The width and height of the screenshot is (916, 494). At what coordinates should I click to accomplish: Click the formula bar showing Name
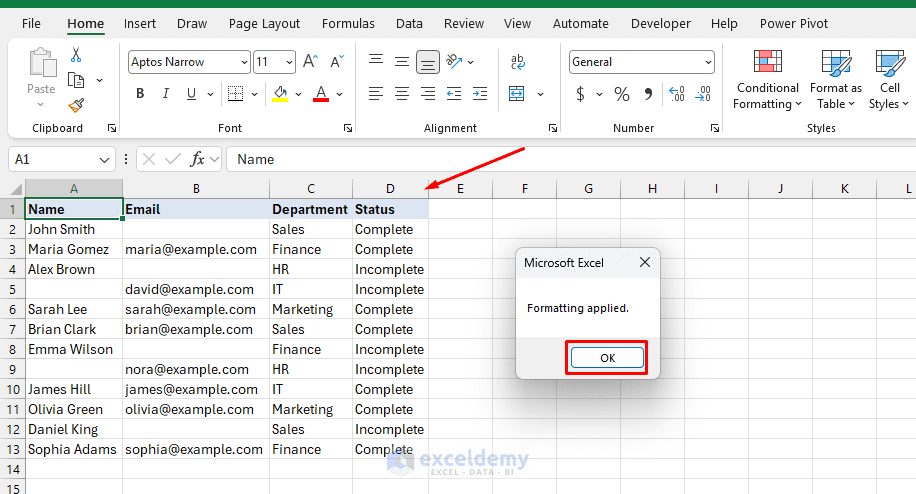click(571, 159)
